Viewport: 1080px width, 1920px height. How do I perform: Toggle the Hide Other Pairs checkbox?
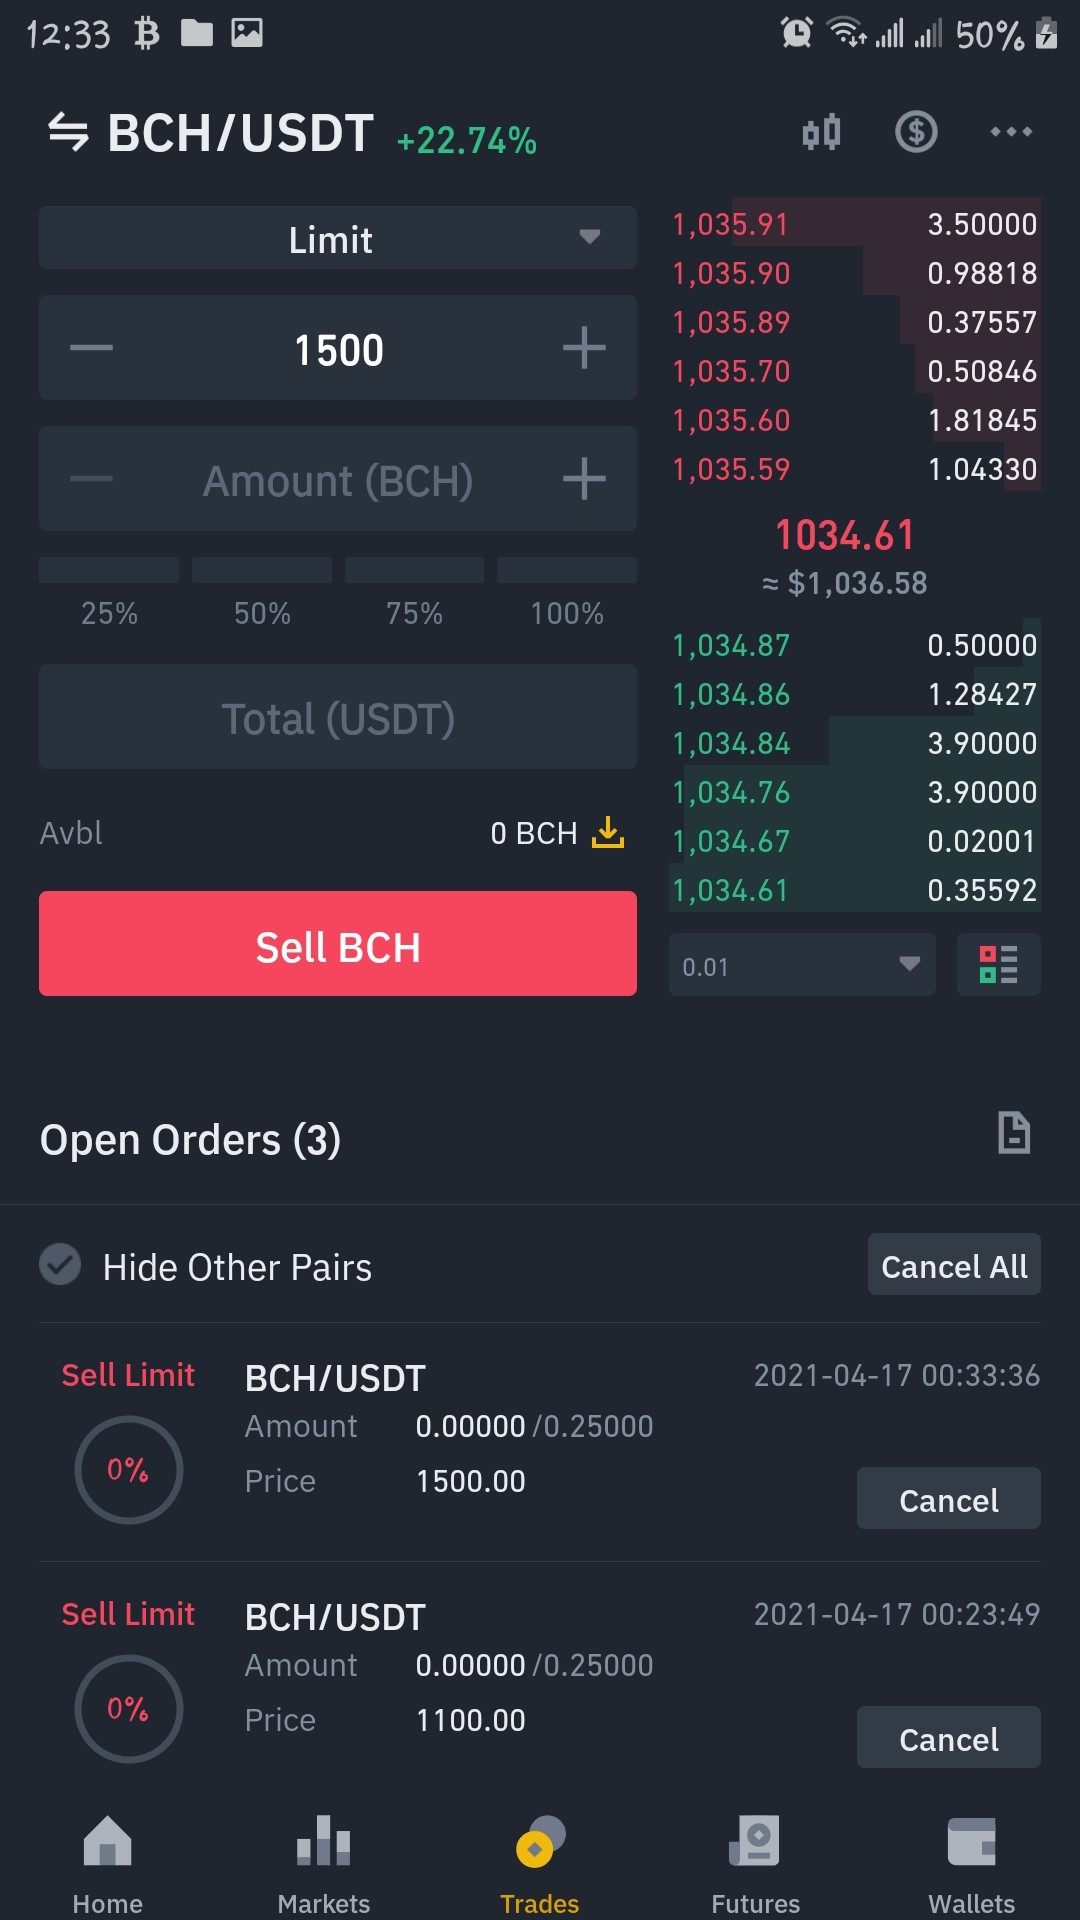[60, 1265]
